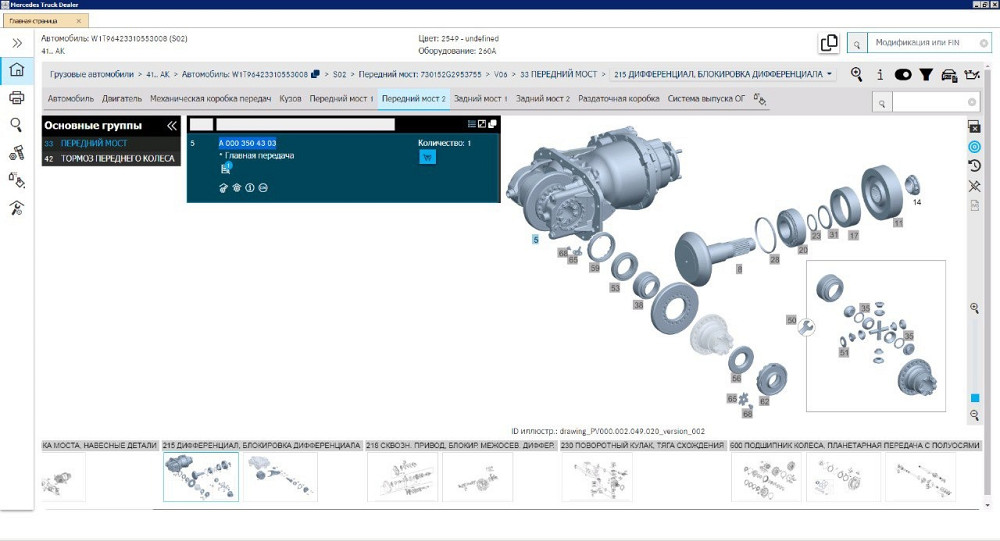Viewport: 1000px width, 541px height.
Task: Click the copy windows icon near FIN search
Action: click(x=828, y=43)
